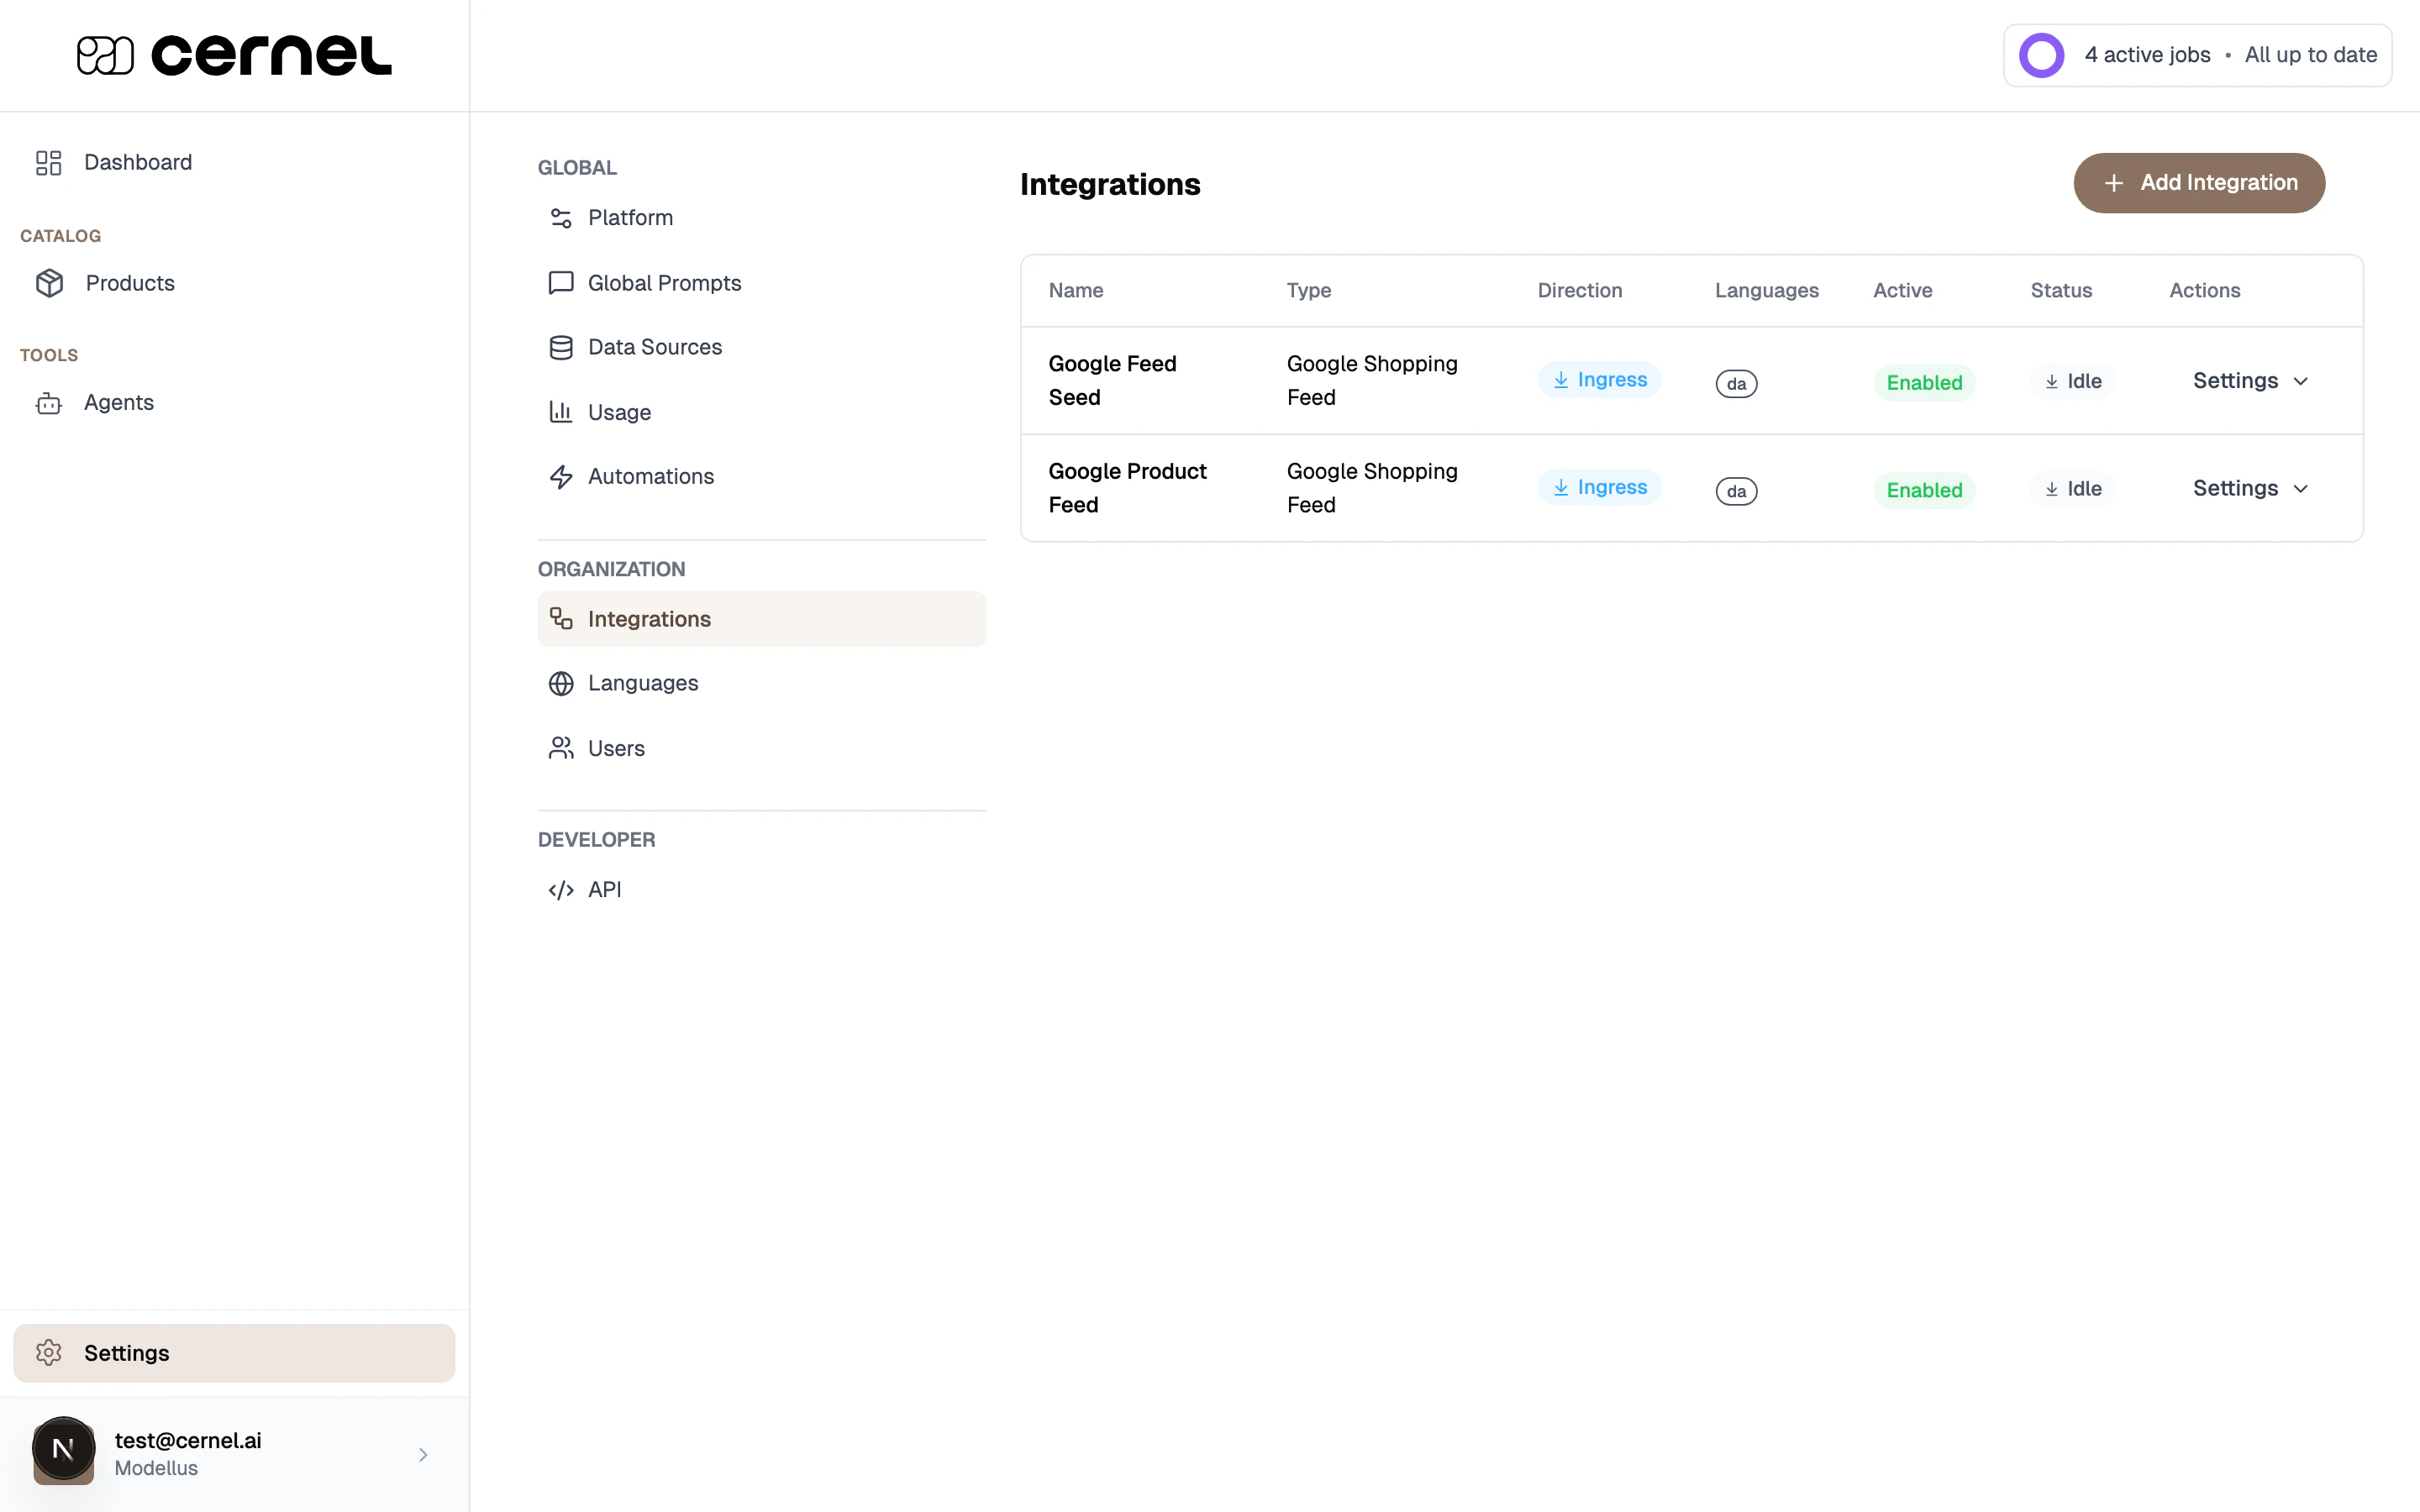Click the API item under Developer

[x=603, y=889]
